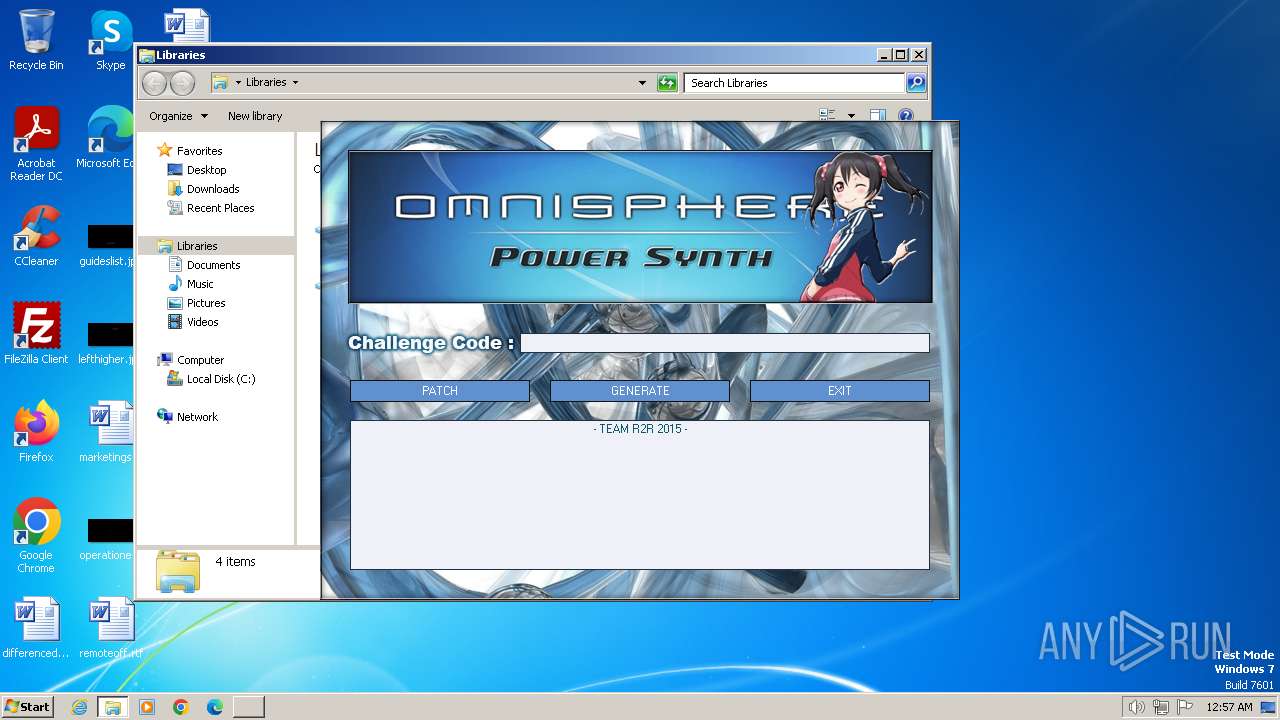Click the Search Libraries box
The image size is (1280, 720).
795,83
